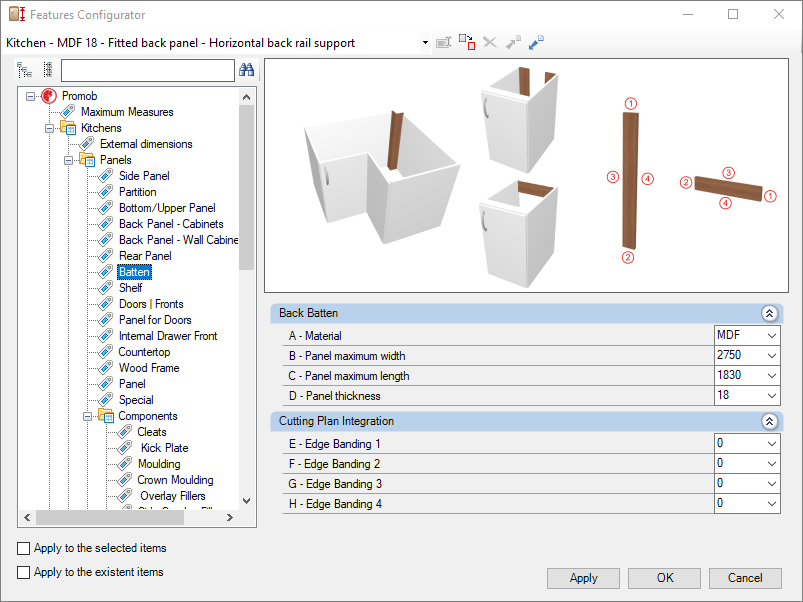Collapse the Kitchens tree node
The height and width of the screenshot is (602, 803).
tap(49, 128)
